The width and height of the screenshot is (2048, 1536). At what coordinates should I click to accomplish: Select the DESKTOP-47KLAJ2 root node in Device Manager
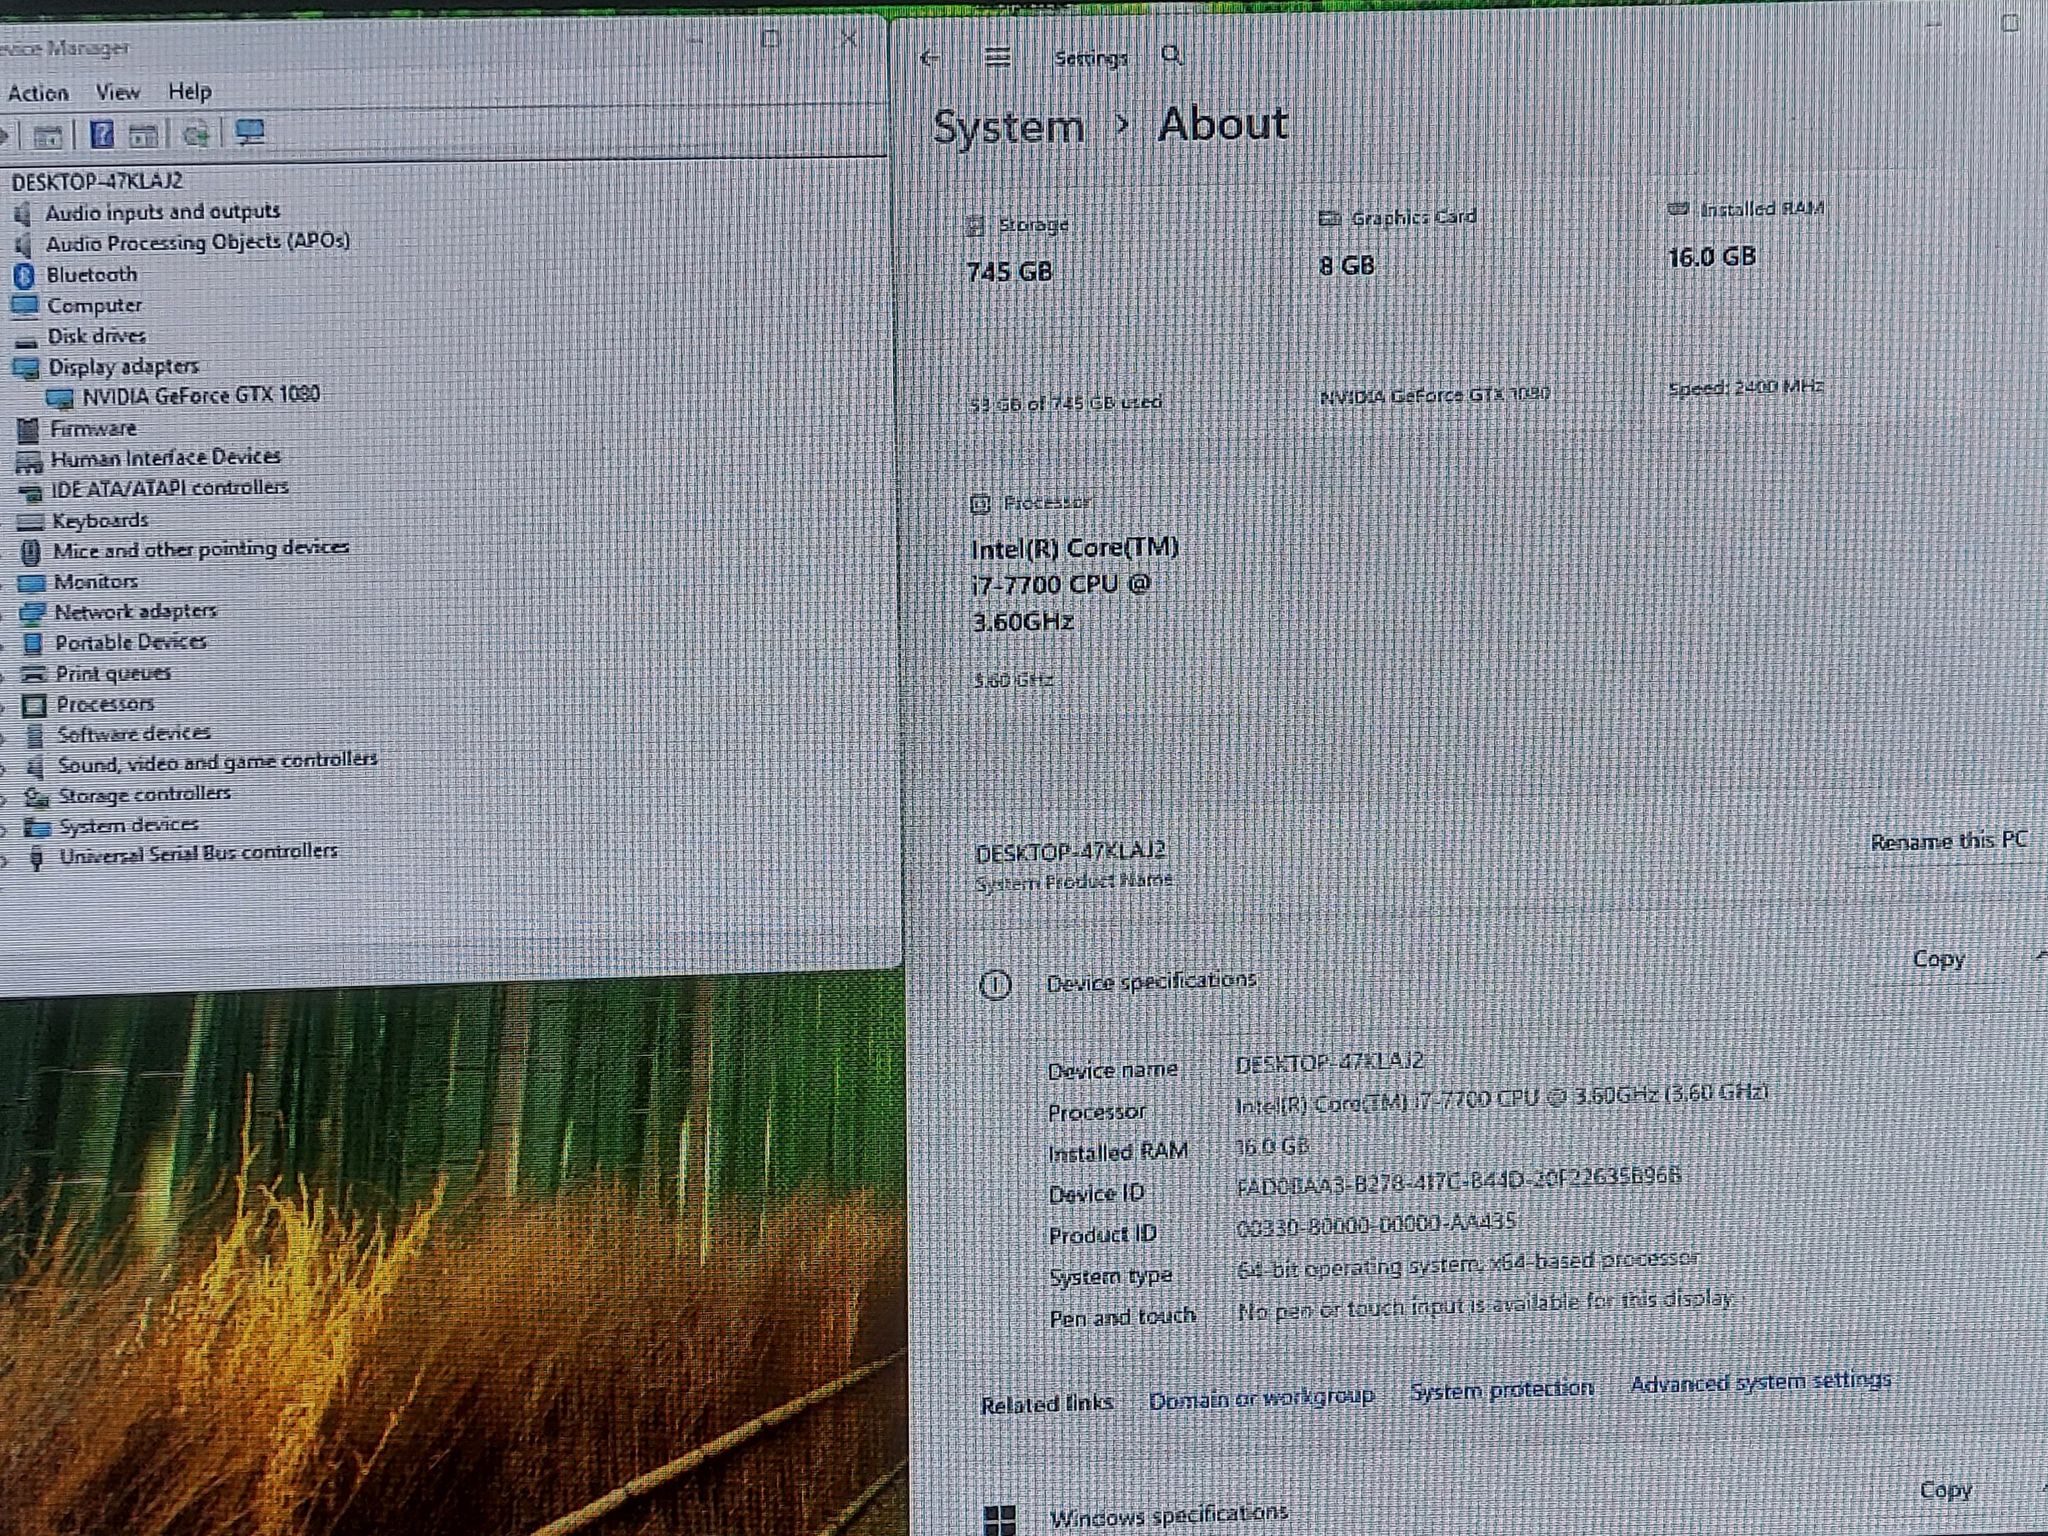coord(97,181)
